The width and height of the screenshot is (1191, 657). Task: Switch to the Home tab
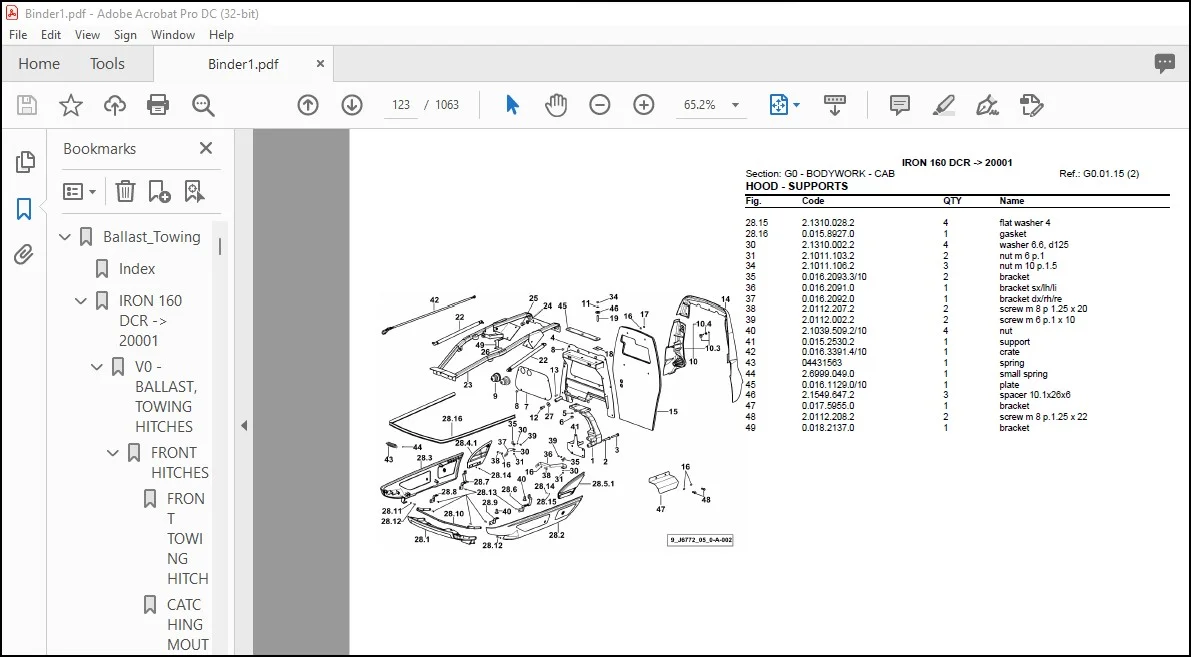click(x=39, y=64)
